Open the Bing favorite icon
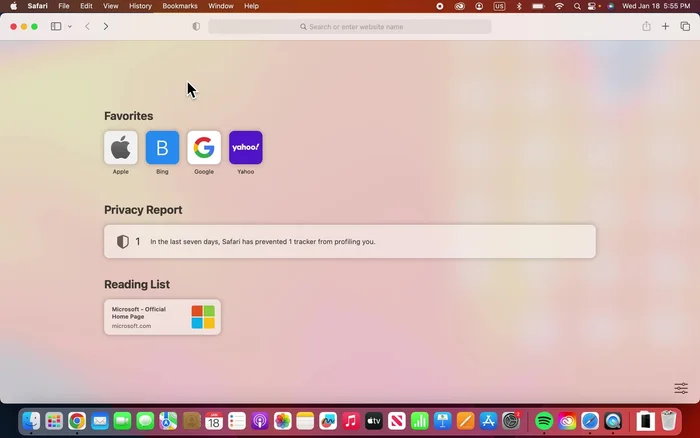This screenshot has height=438, width=700. (162, 148)
